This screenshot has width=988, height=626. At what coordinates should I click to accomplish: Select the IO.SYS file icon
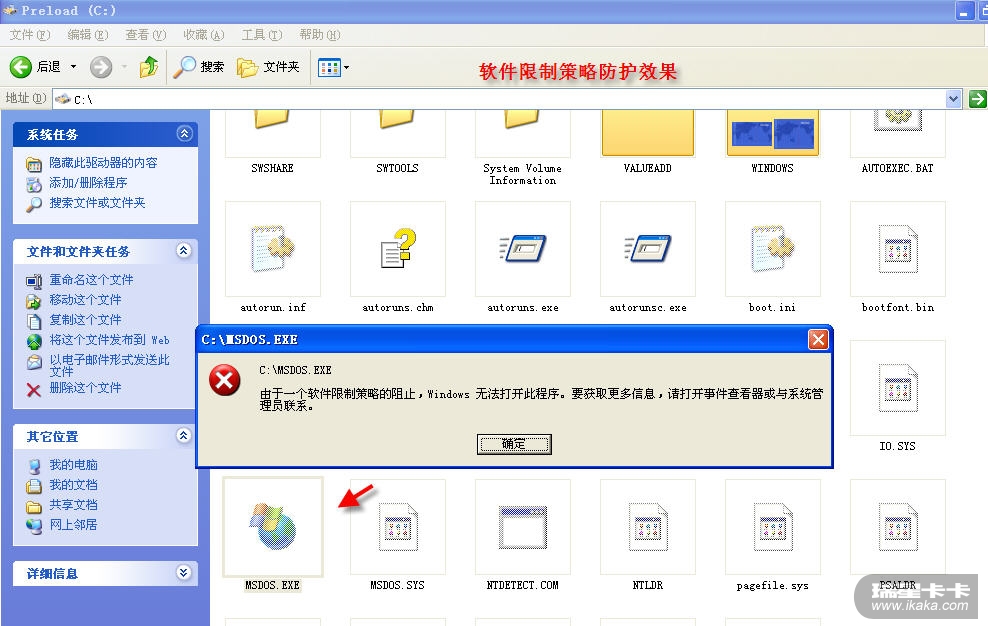click(897, 388)
